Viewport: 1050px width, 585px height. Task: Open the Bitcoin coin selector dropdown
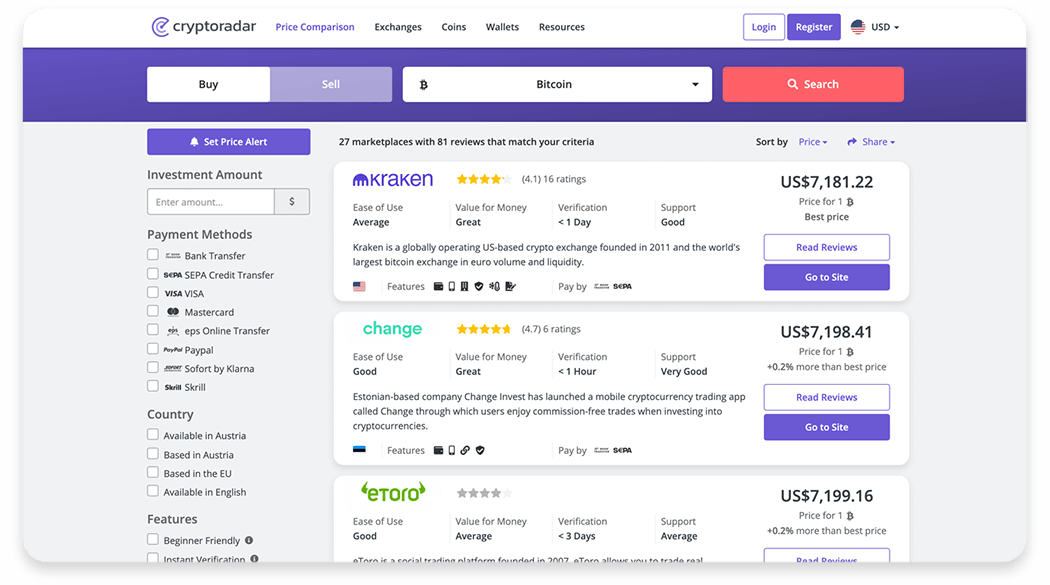[557, 84]
